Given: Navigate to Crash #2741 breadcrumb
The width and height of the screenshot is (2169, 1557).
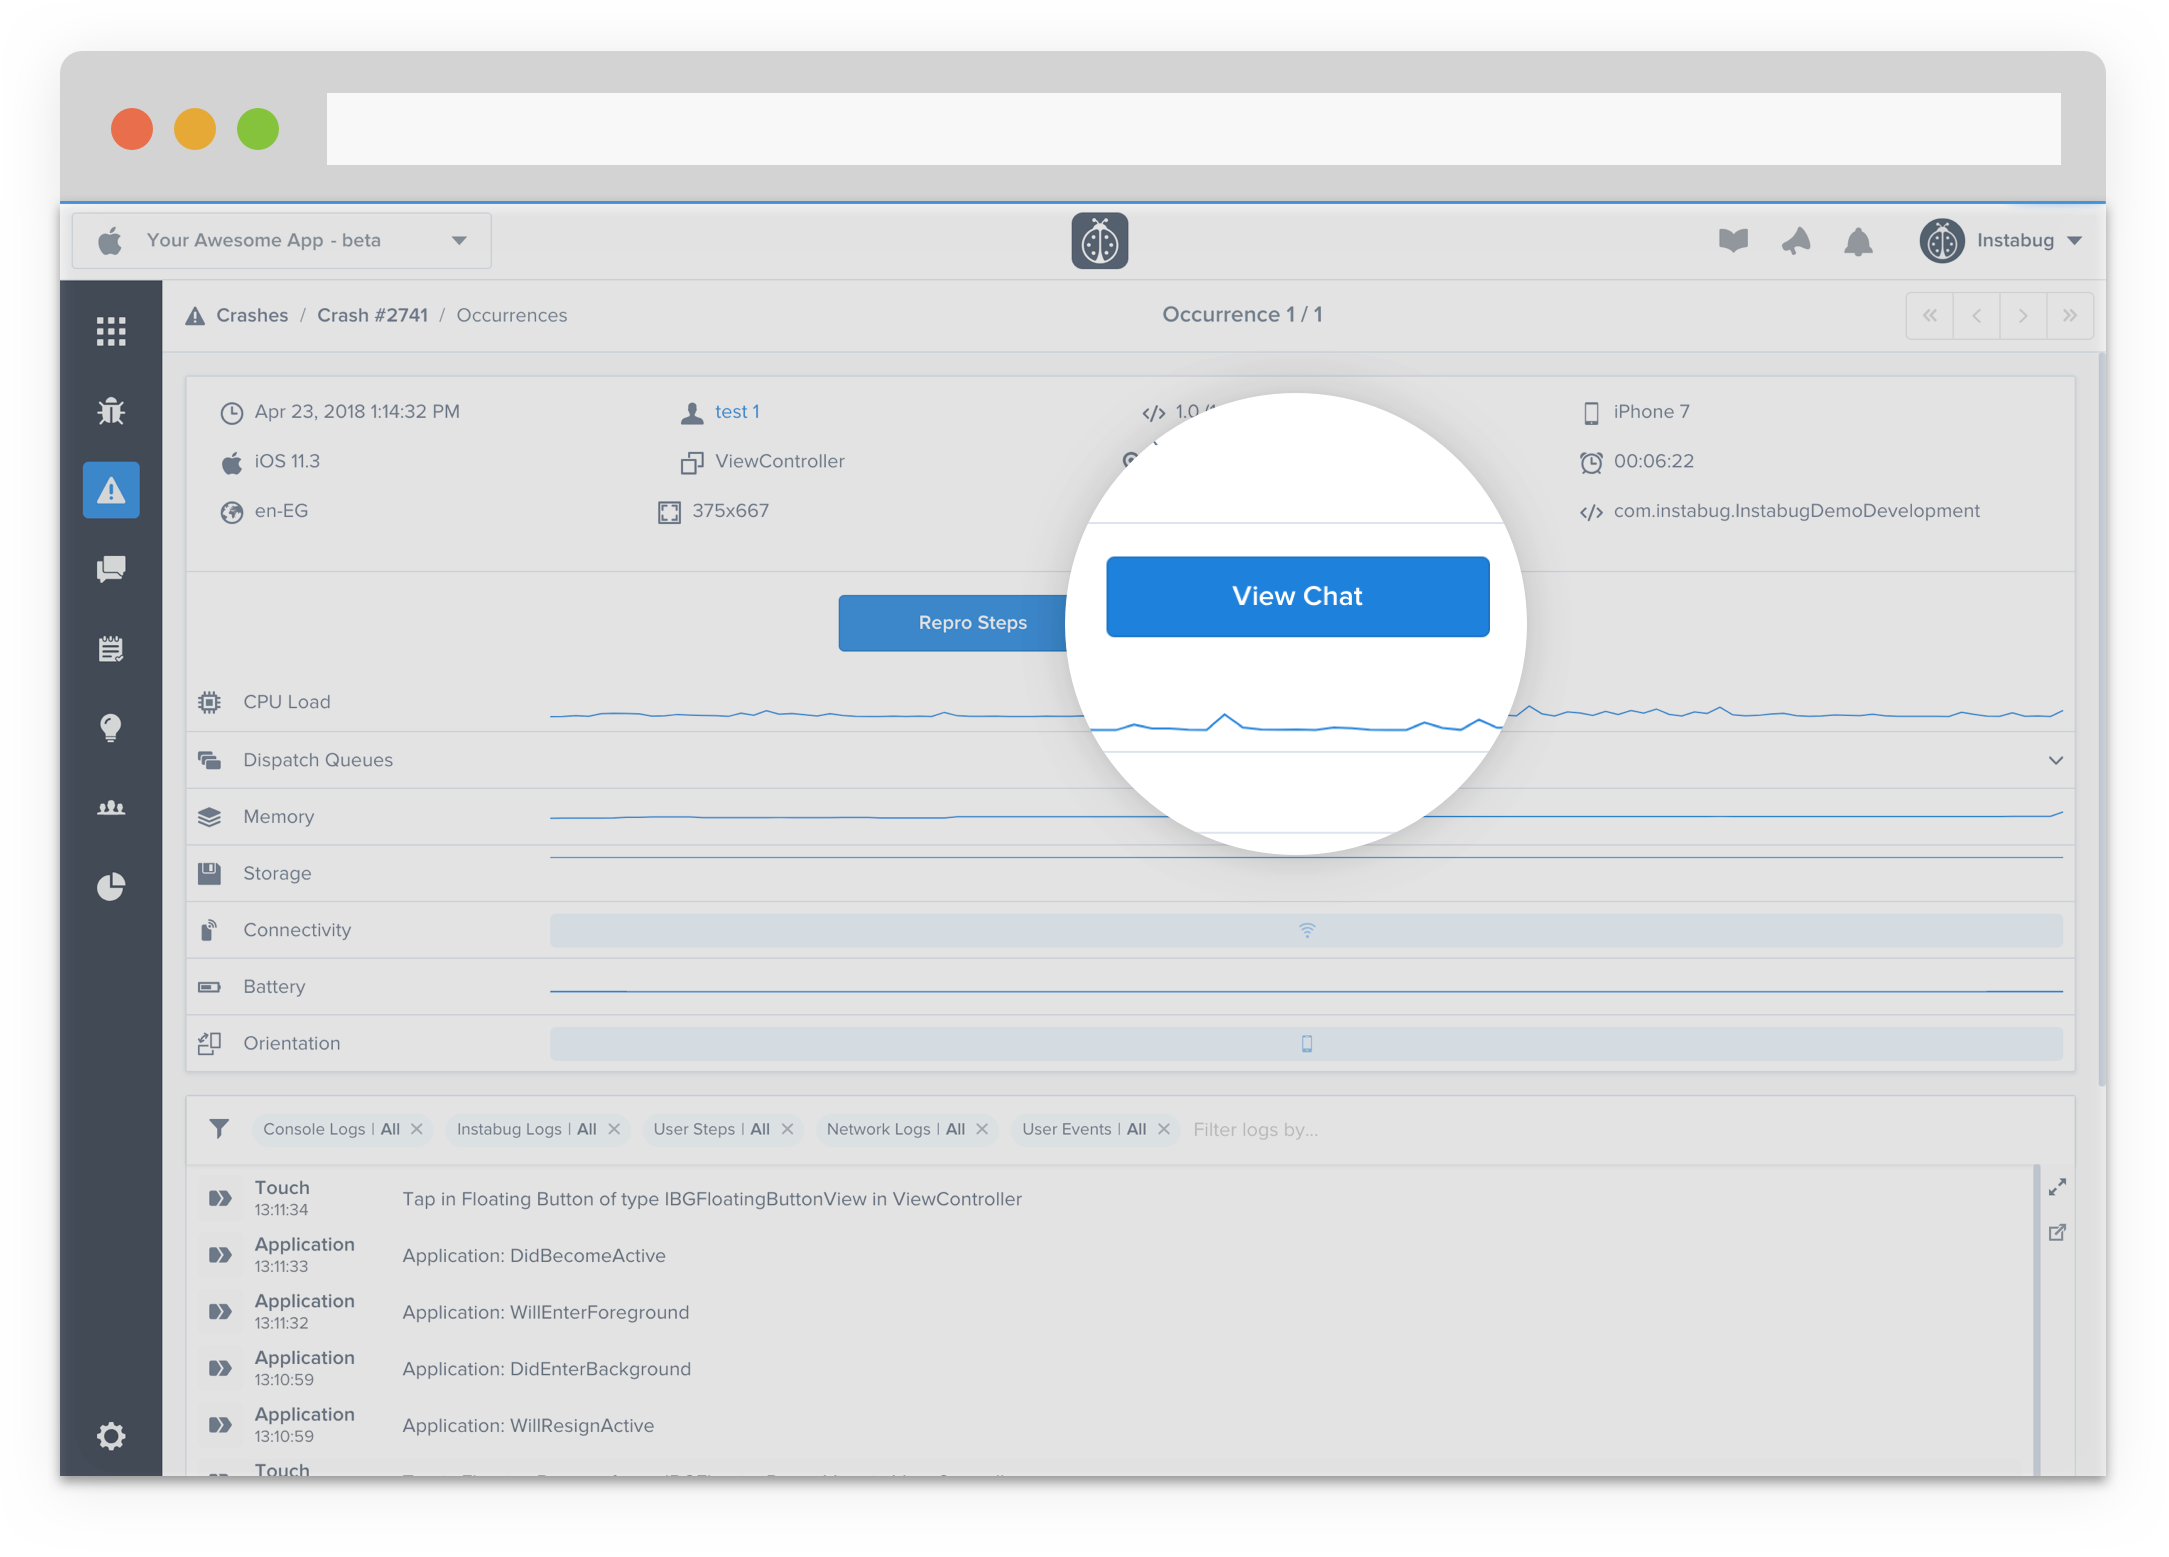Looking at the screenshot, I should [x=372, y=315].
